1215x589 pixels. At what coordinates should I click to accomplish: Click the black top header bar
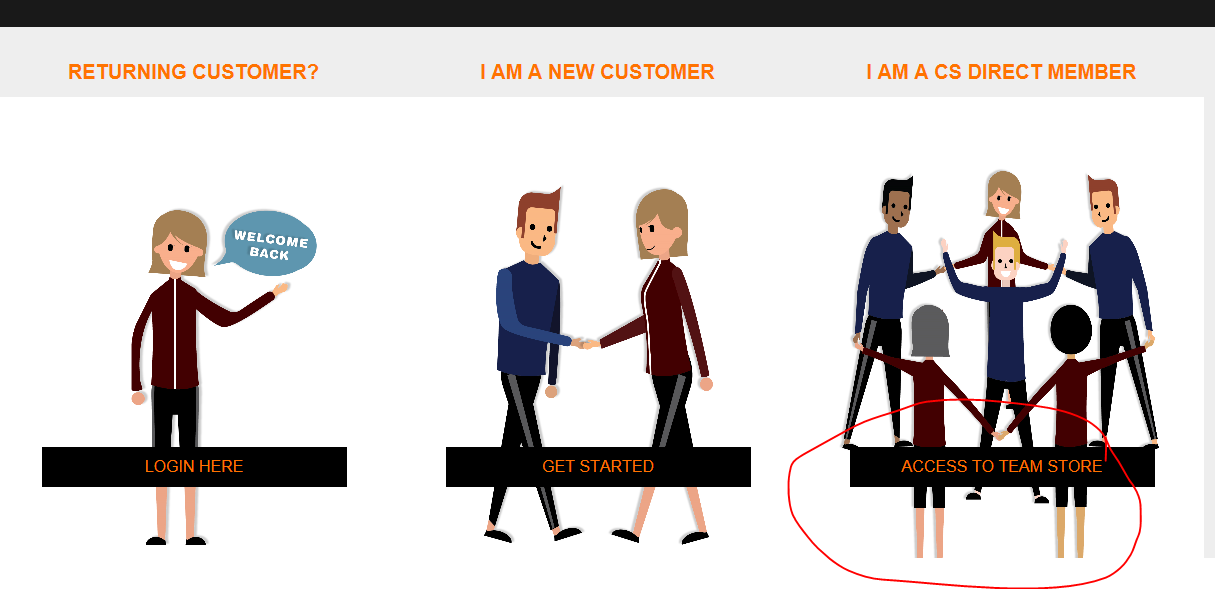(x=607, y=13)
